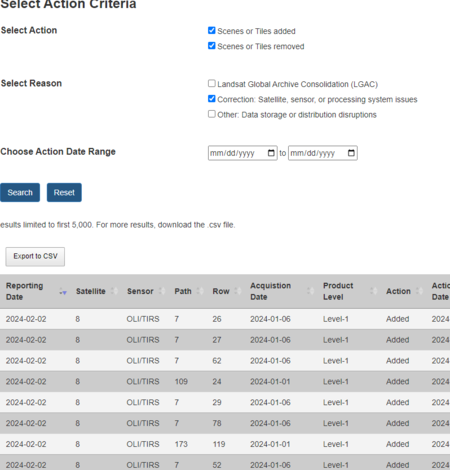Click the Reporting Date column header text
Screen dimensions: 450x470
point(24,291)
